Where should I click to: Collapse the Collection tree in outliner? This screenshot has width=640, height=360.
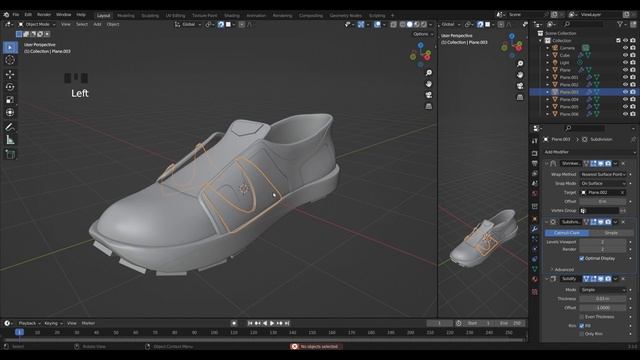[x=540, y=40]
